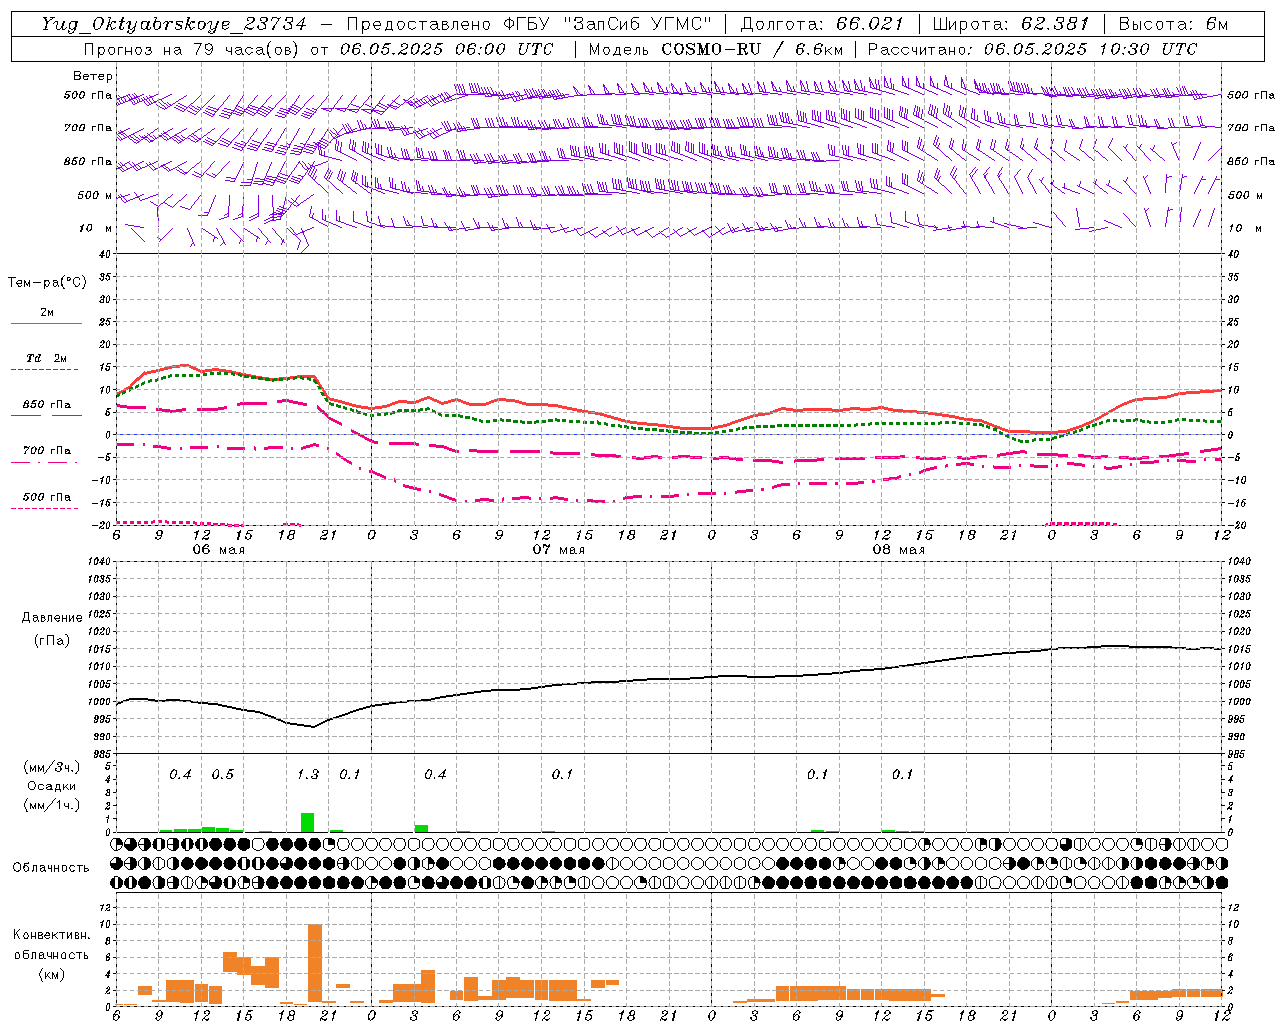Image resolution: width=1280 pixels, height=1024 pixels.
Task: Click the tallest orange convective cloud bar
Action: coord(315,963)
